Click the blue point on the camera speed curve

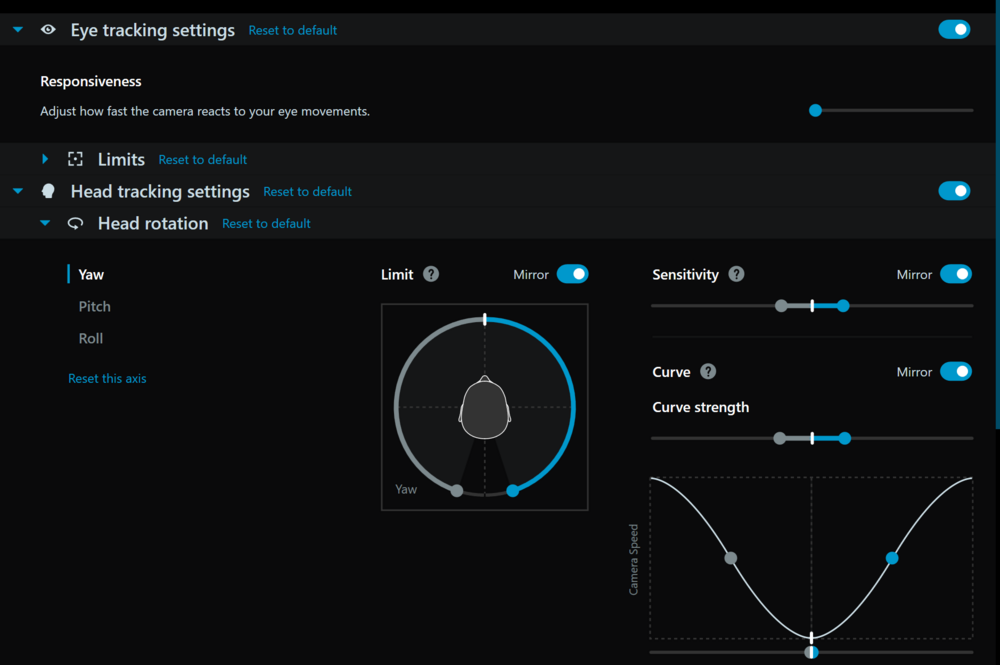click(x=892, y=558)
